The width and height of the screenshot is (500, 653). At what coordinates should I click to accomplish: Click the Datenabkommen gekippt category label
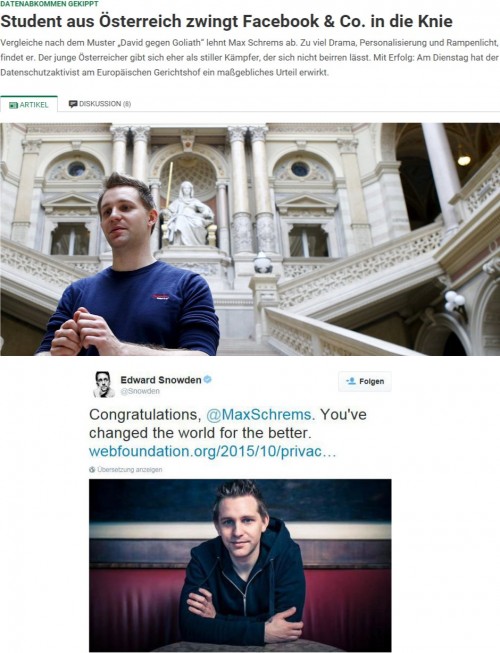tap(50, 4)
